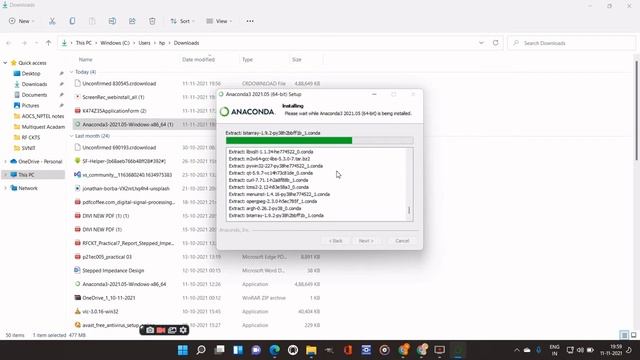This screenshot has width=640, height=360.
Task: Start ScreenRec video recording icon
Action: (161, 330)
